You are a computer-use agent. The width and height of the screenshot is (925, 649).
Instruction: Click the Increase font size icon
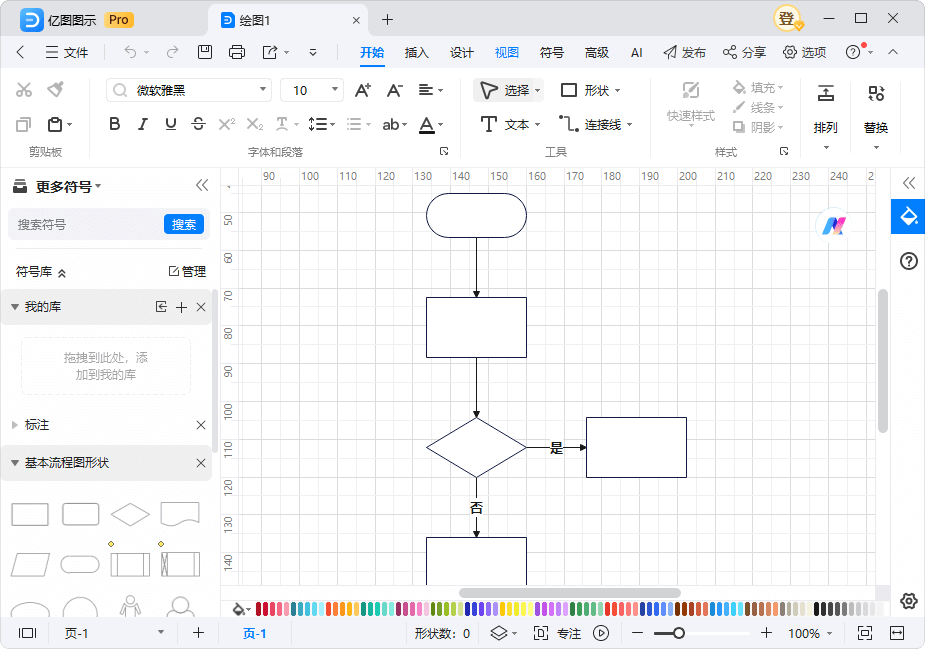[363, 90]
